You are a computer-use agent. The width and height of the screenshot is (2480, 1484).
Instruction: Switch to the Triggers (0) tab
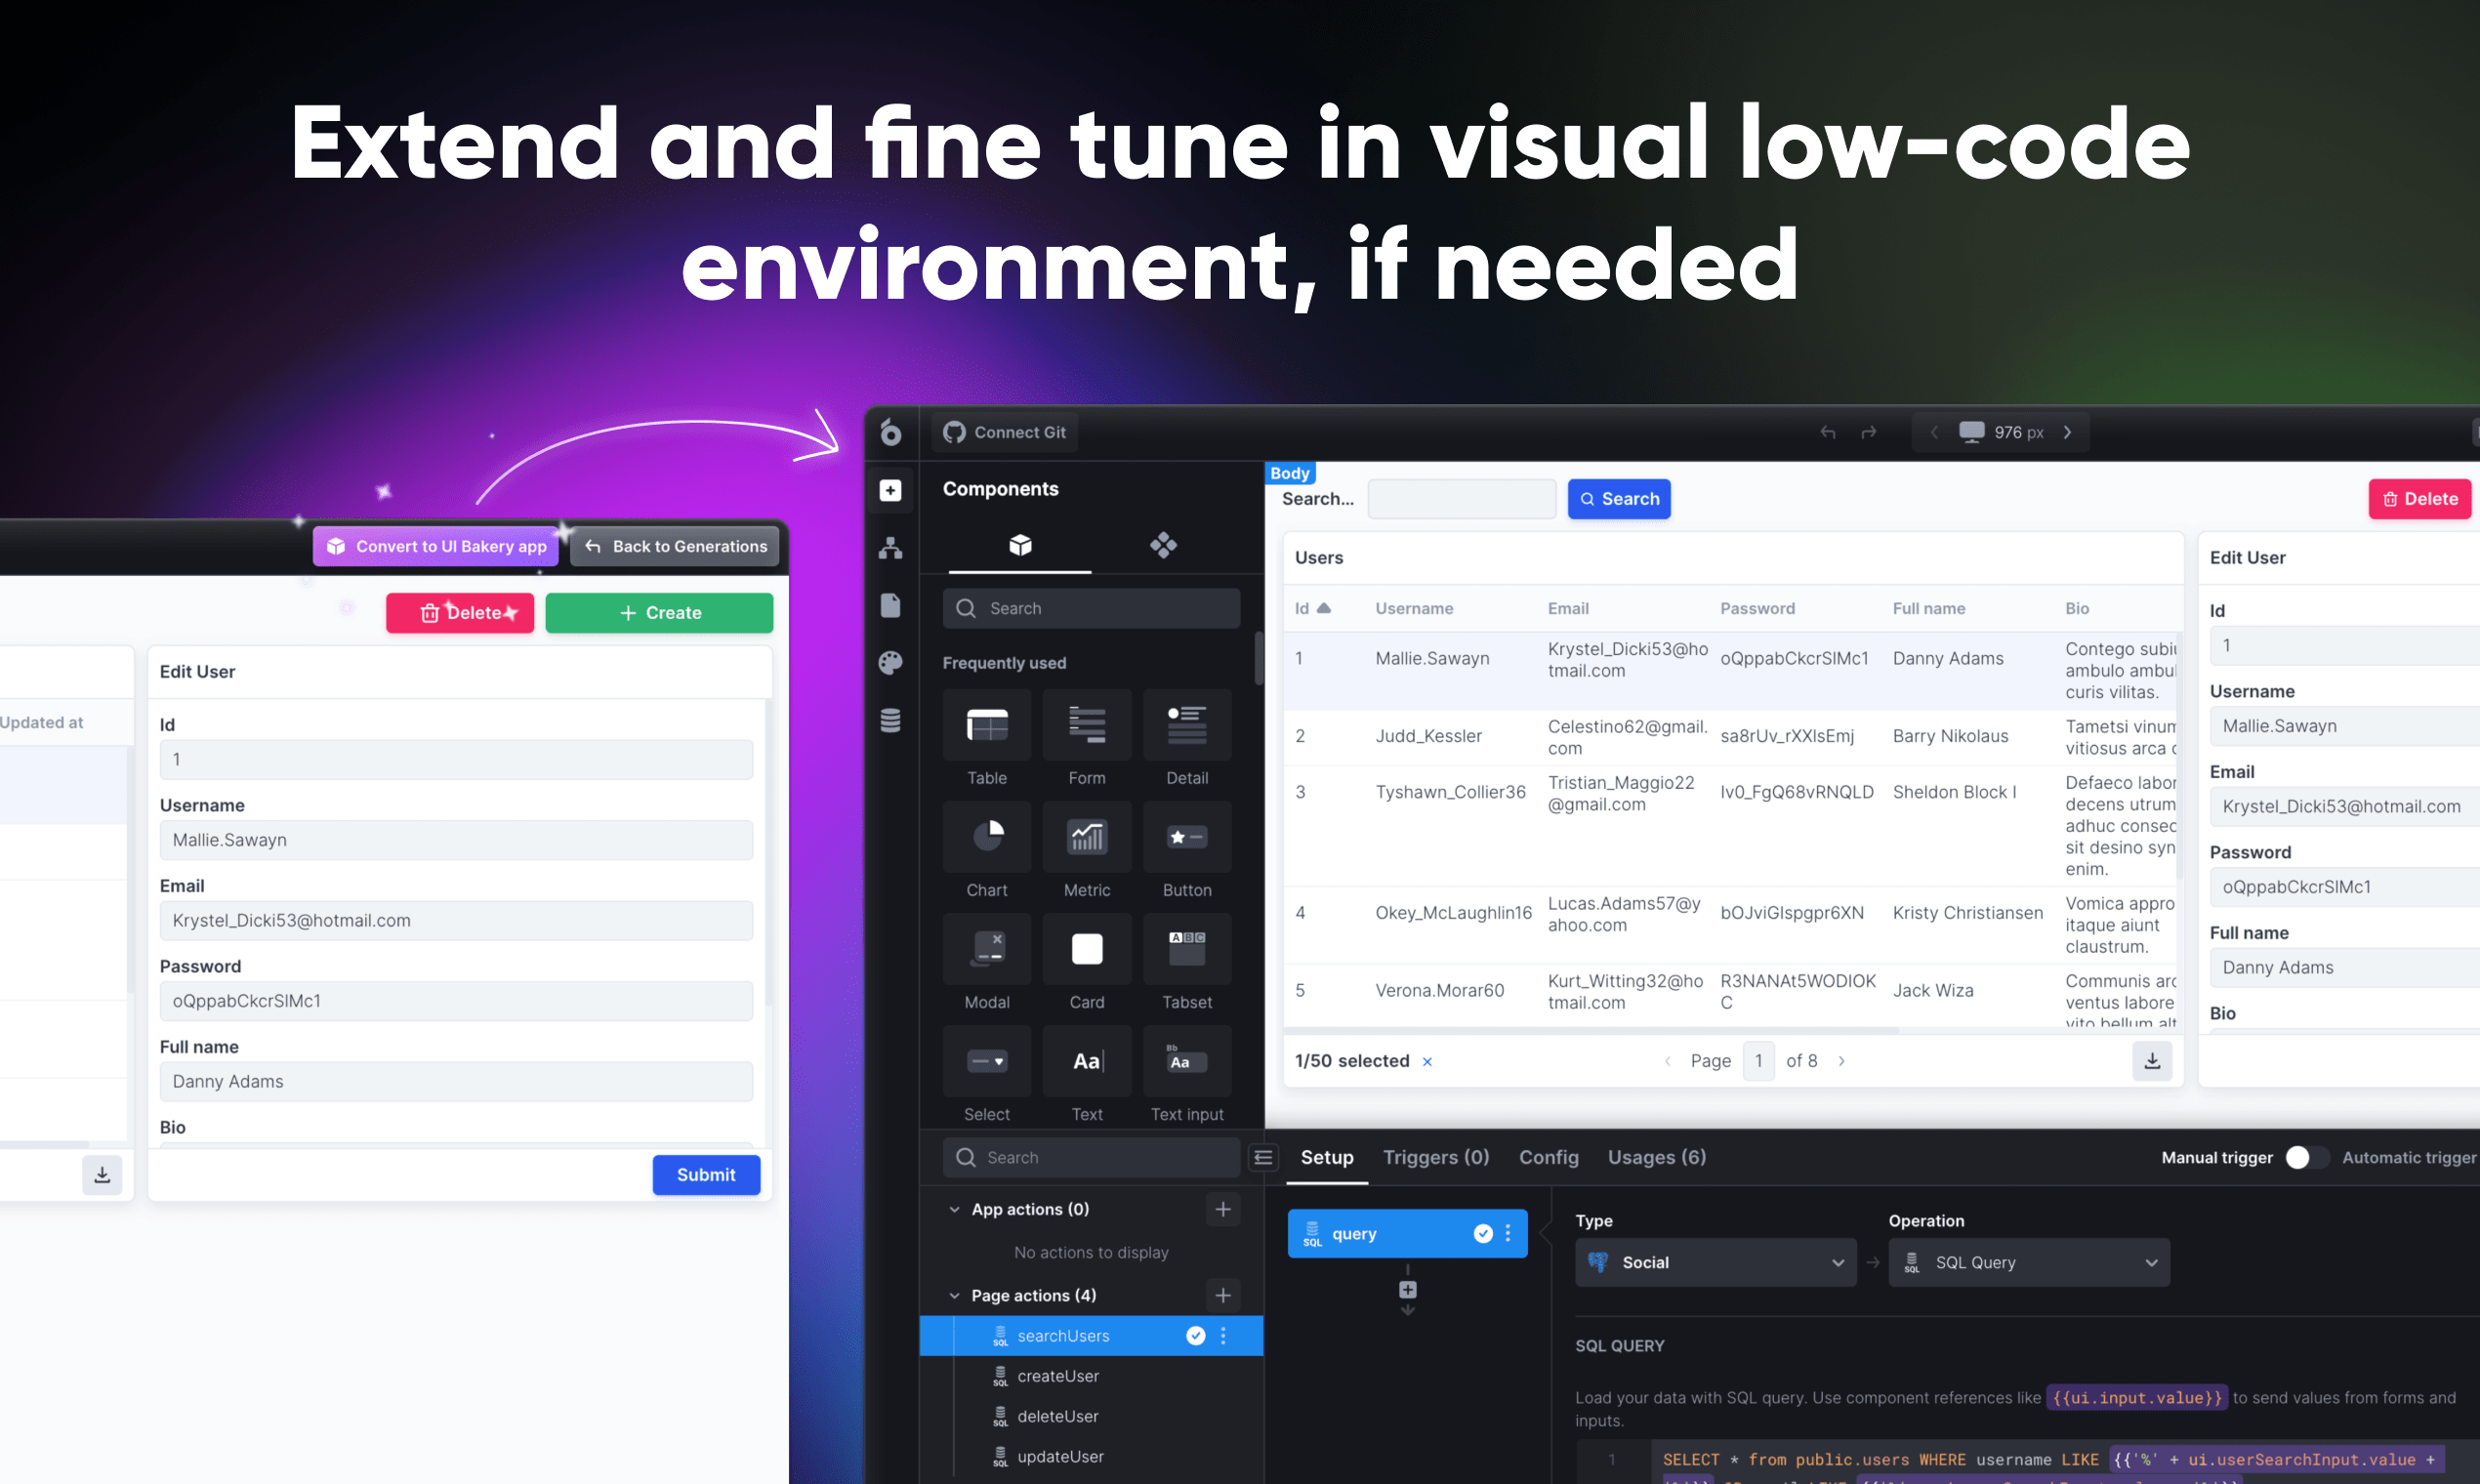pos(1435,1158)
